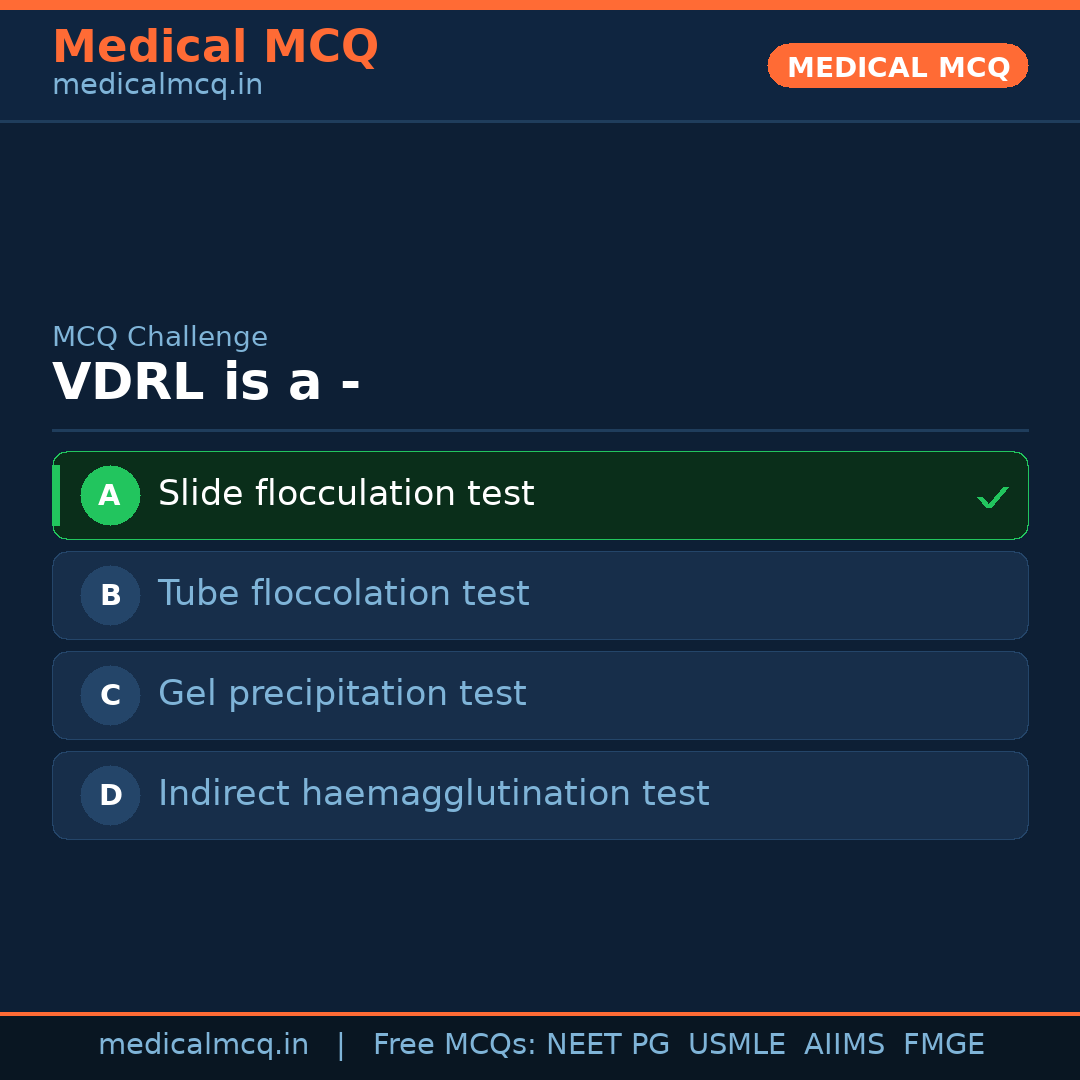1080x1080 pixels.
Task: Choose answer 'Gel precipitation test'
Action: [342, 694]
